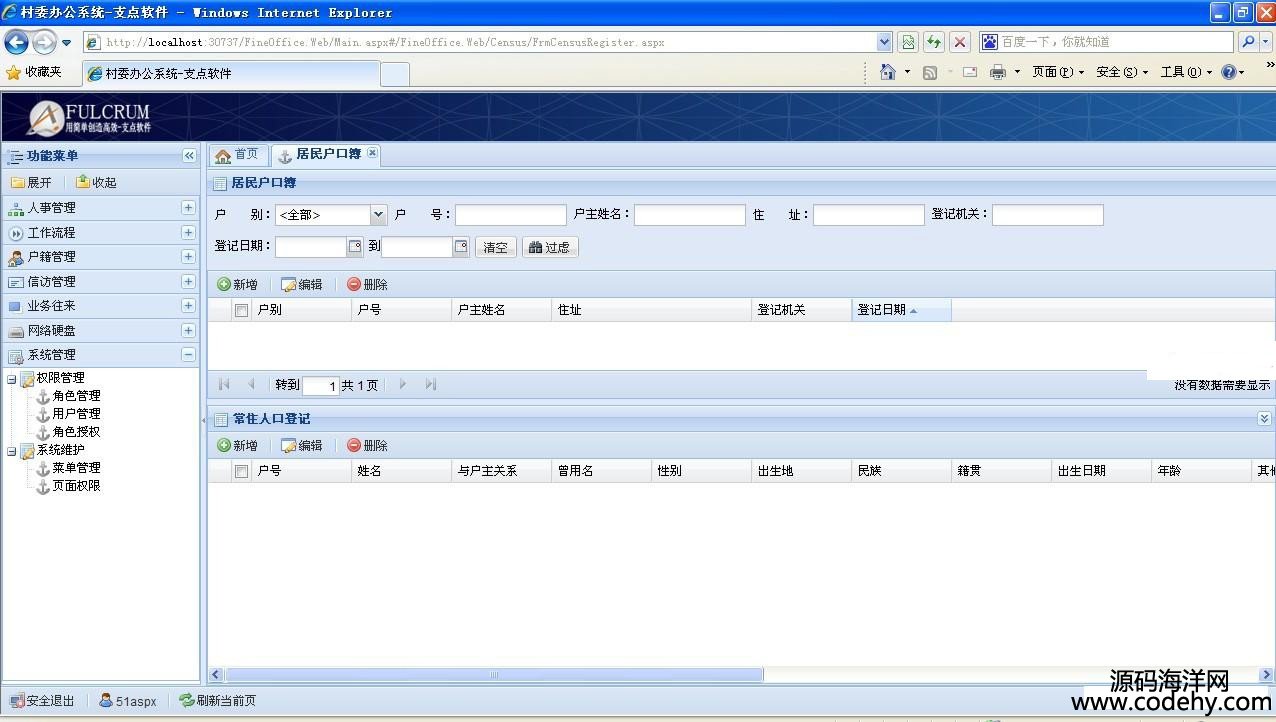This screenshot has height=722, width=1276.
Task: Click 刷新当前页 in bottom bar
Action: [218, 701]
